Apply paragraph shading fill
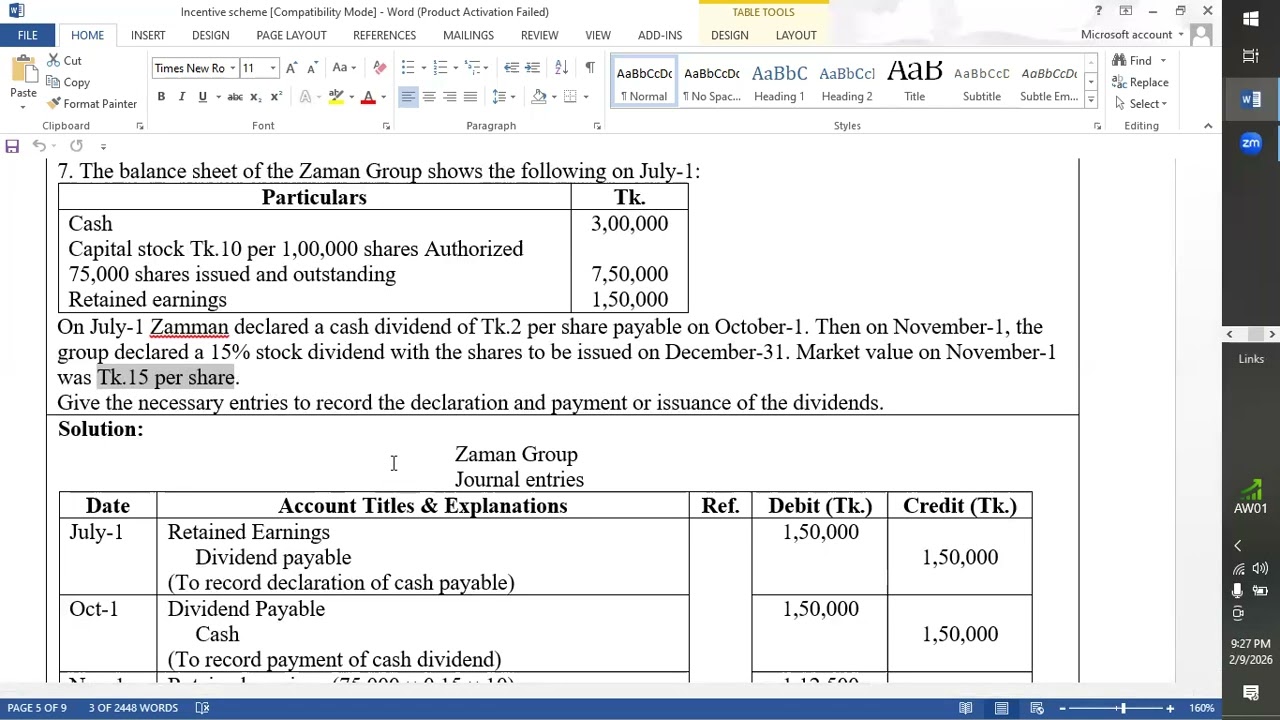The height and width of the screenshot is (720, 1280). click(539, 97)
